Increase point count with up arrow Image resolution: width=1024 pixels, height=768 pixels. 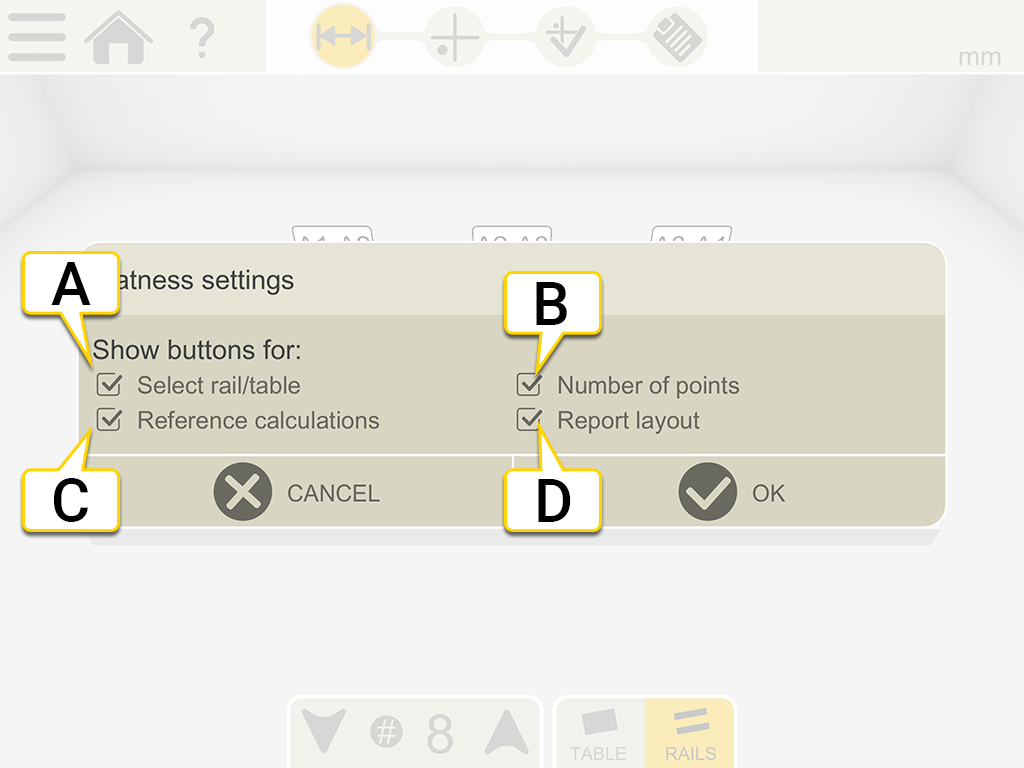click(x=507, y=733)
